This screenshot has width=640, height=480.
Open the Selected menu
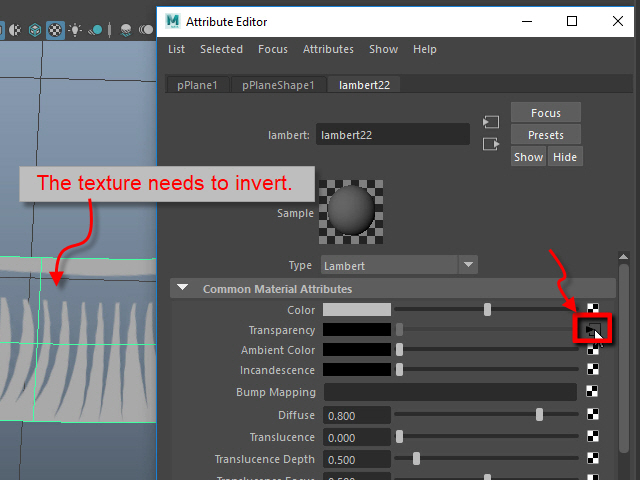pyautogui.click(x=221, y=49)
